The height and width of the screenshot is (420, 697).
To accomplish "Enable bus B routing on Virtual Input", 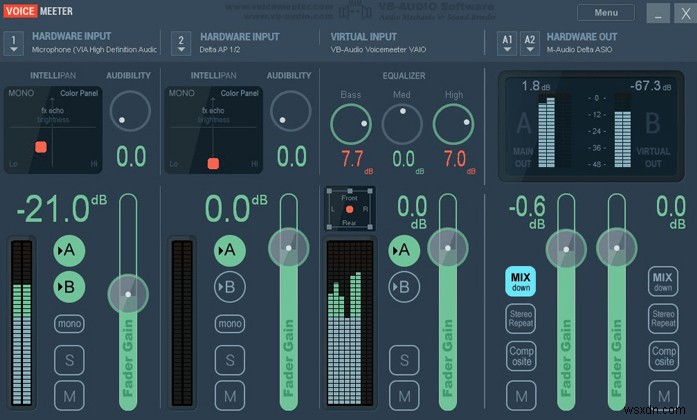I will (404, 287).
